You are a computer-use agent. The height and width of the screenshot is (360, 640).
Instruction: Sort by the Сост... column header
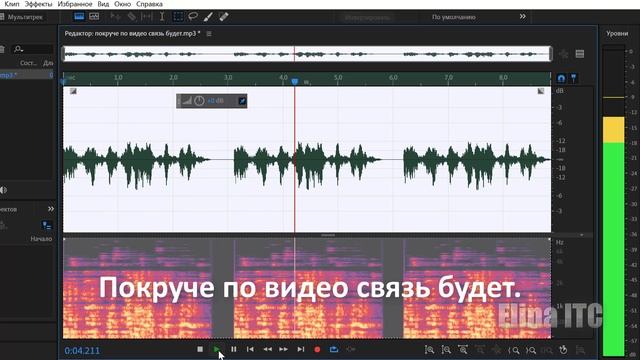coord(28,63)
